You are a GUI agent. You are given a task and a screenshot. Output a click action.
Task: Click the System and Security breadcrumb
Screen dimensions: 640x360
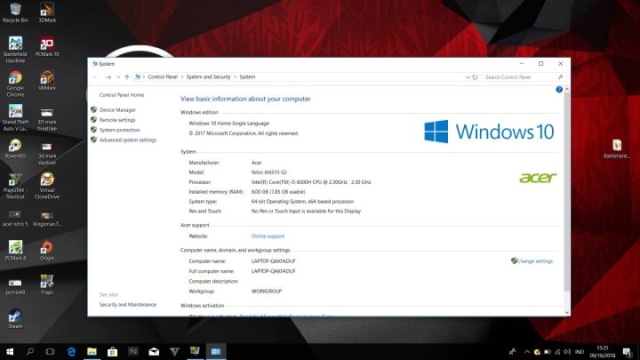pos(208,77)
